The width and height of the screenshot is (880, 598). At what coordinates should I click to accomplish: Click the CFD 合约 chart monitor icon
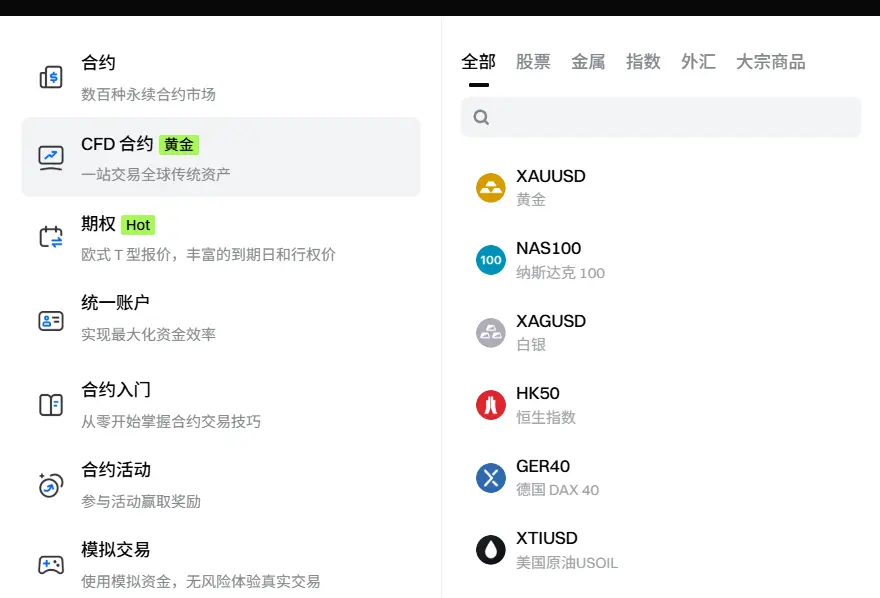51,158
